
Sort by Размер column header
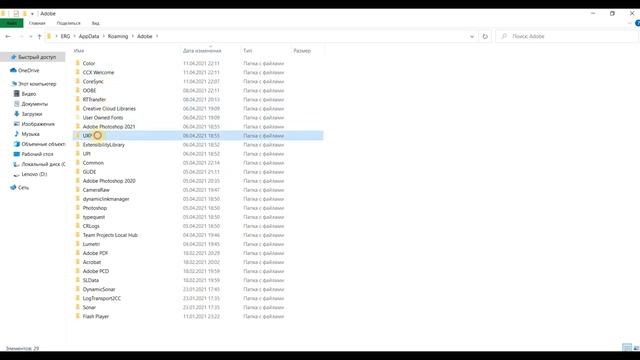tap(302, 51)
